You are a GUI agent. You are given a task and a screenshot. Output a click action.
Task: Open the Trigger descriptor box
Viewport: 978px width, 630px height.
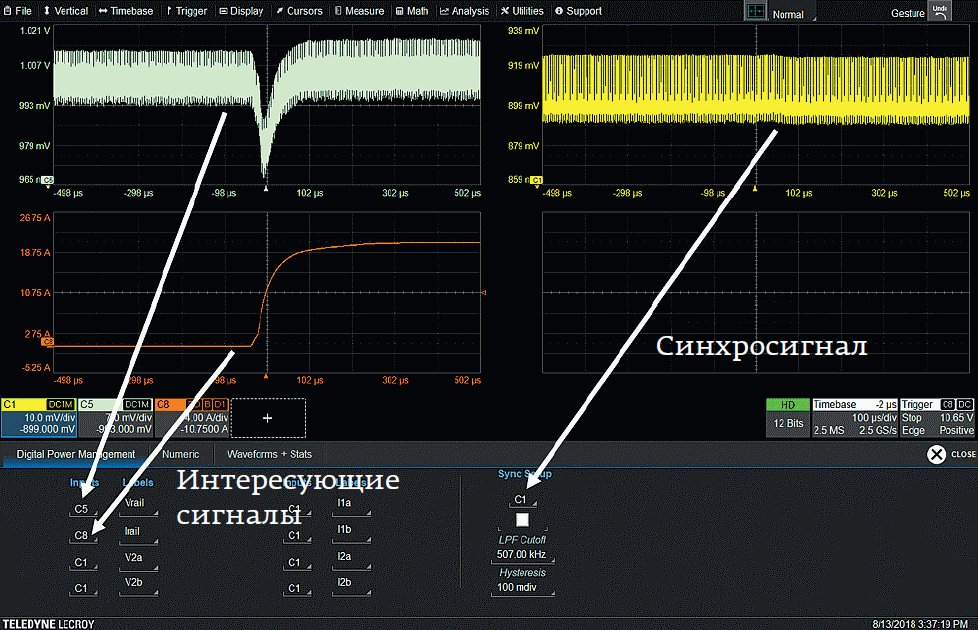click(935, 417)
